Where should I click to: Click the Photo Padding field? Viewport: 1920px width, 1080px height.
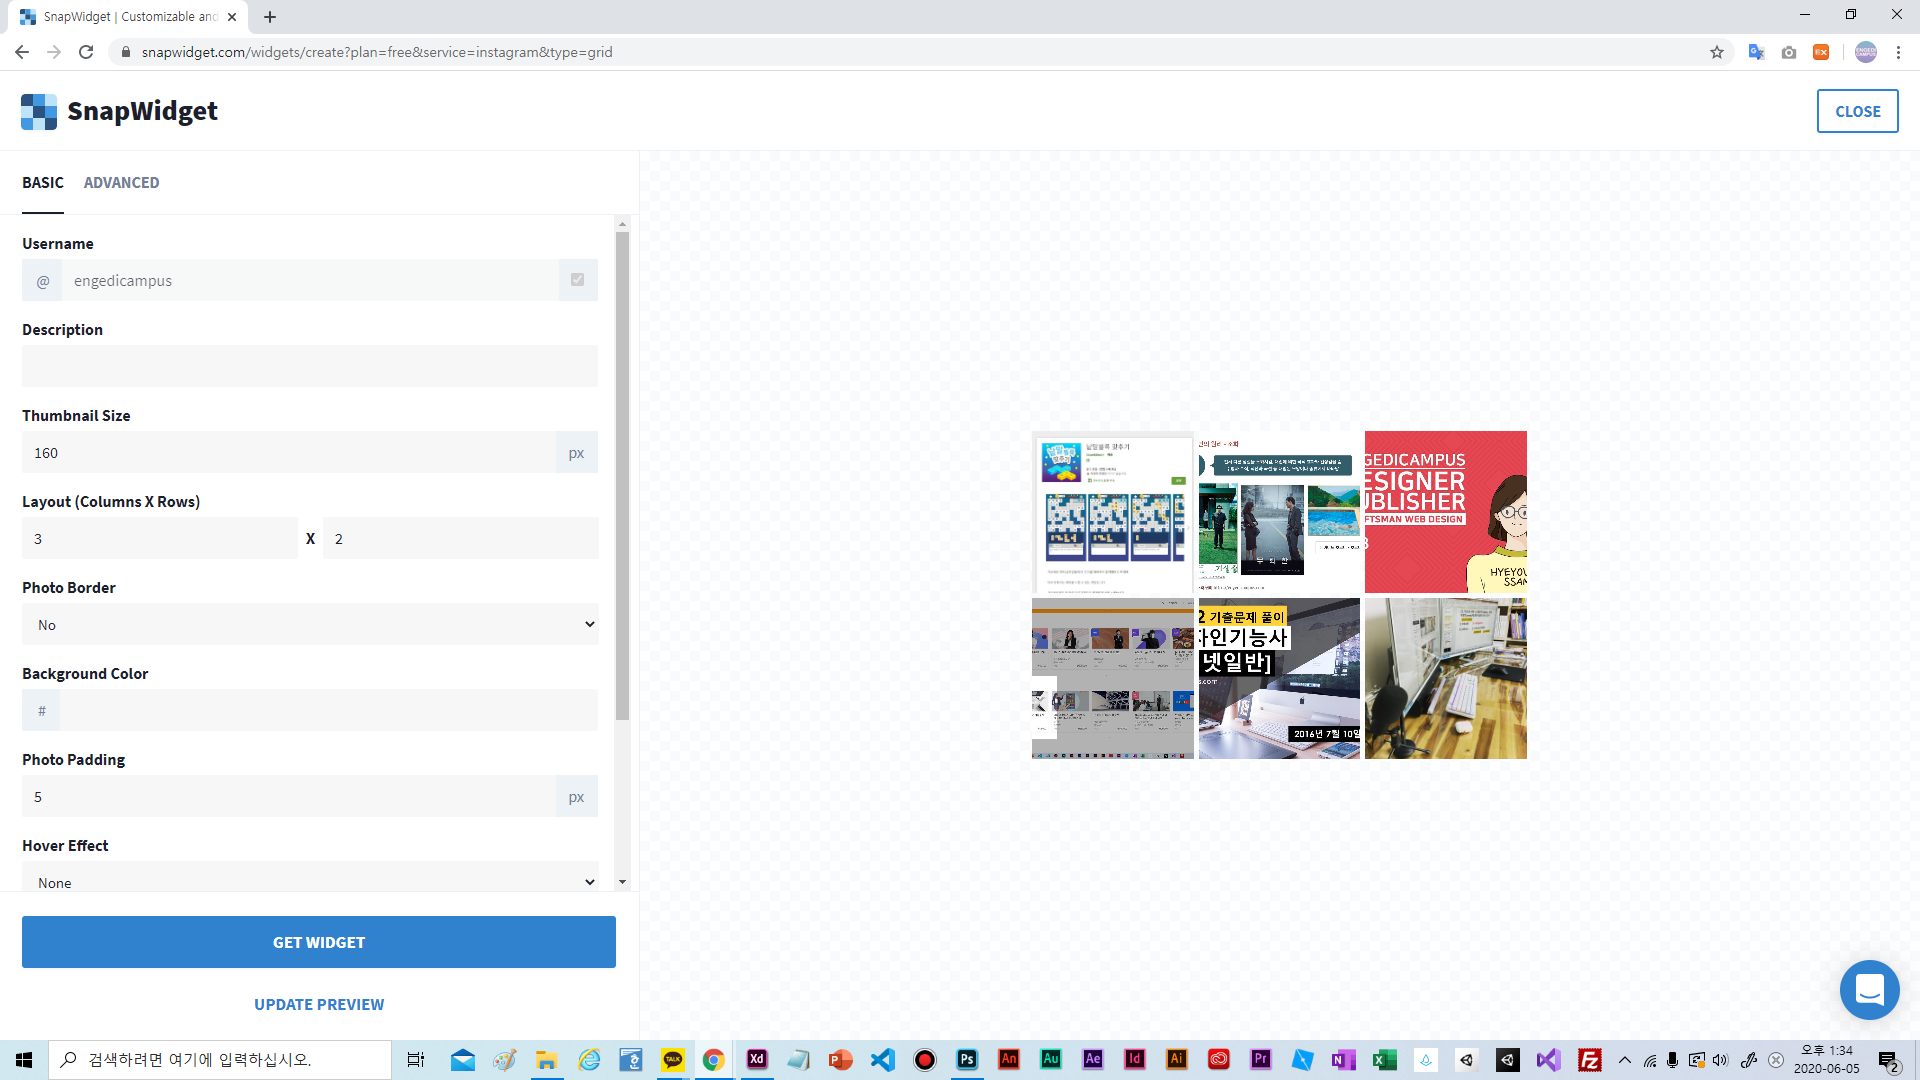tap(288, 796)
